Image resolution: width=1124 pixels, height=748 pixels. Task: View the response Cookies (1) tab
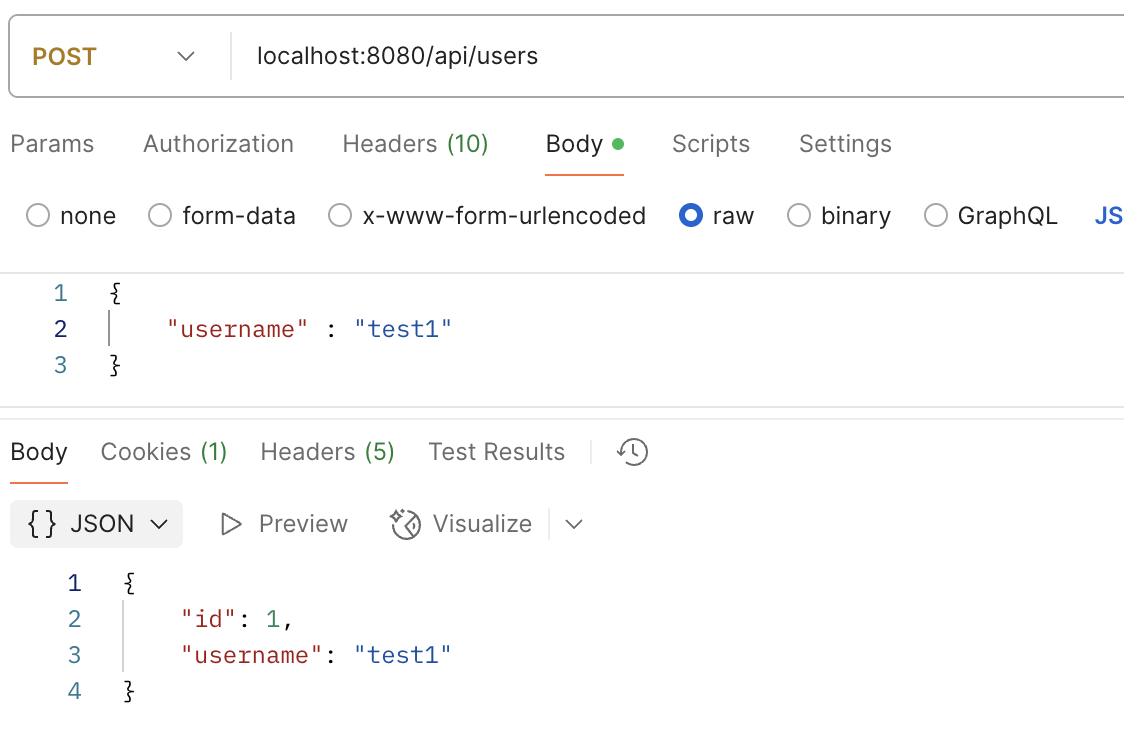tap(164, 452)
